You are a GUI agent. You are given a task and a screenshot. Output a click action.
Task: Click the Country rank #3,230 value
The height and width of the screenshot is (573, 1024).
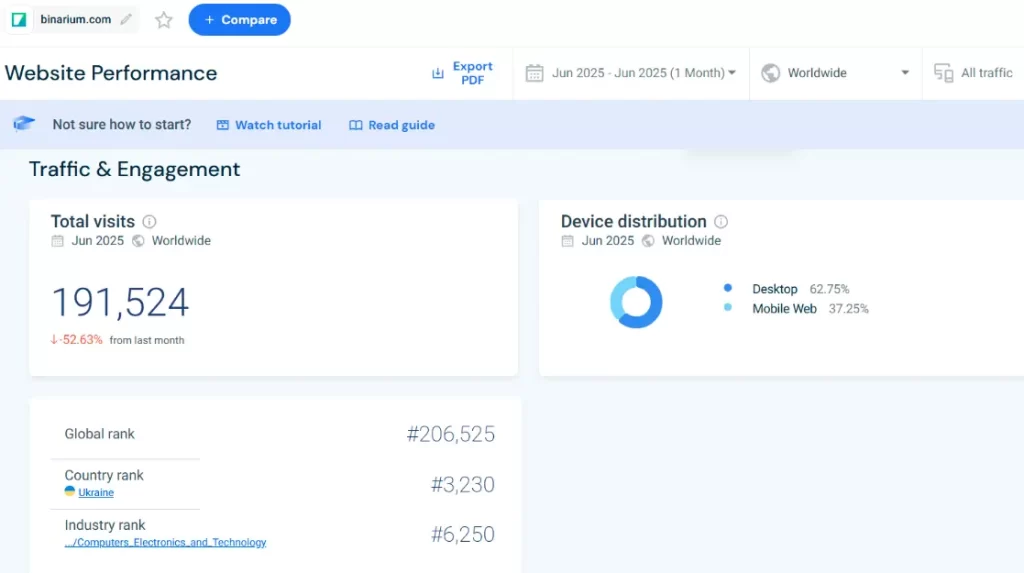point(462,485)
